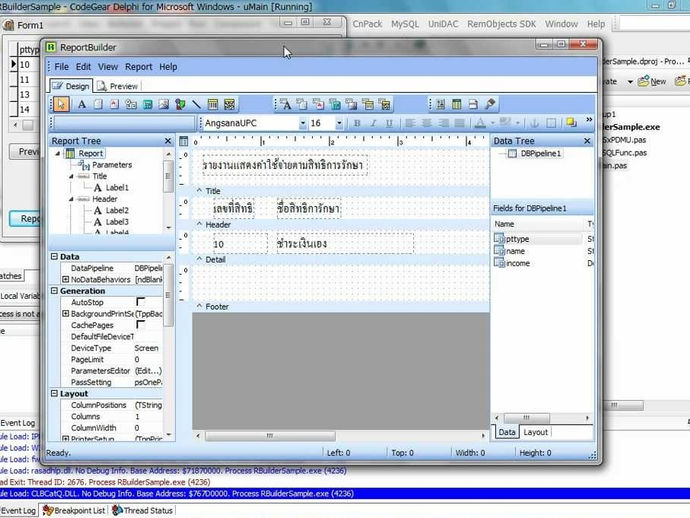Collapse the Layout property category

(54, 393)
